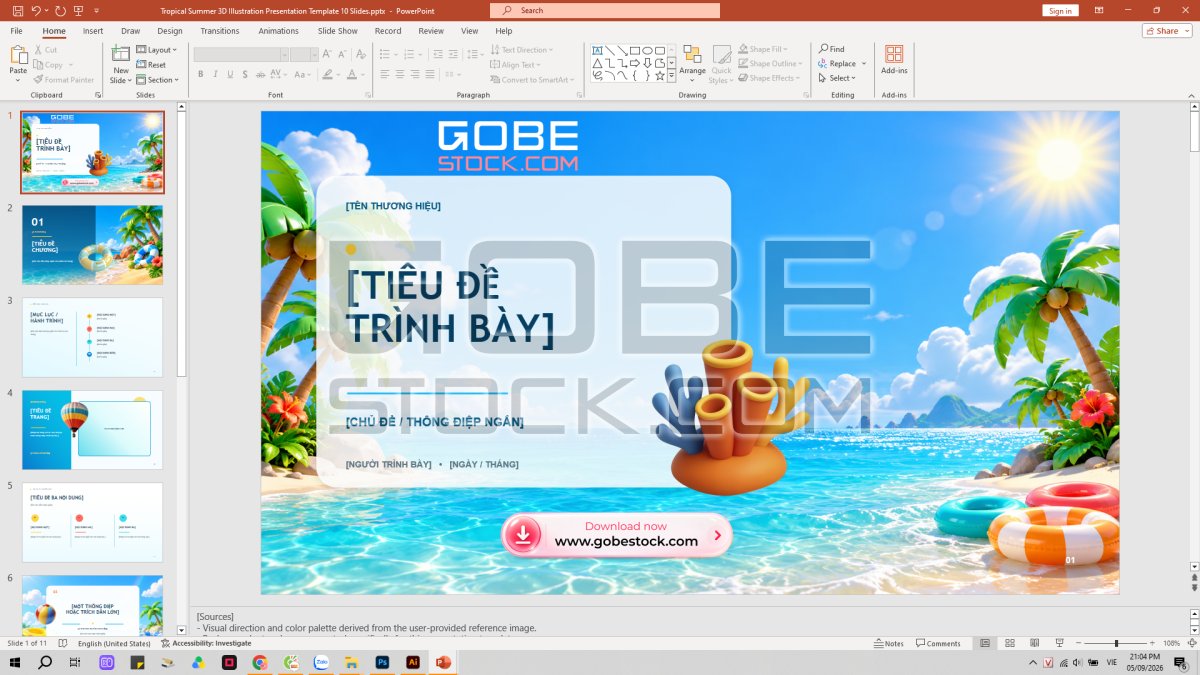Image resolution: width=1200 pixels, height=675 pixels.
Task: Toggle the Notes pane
Action: tap(888, 643)
